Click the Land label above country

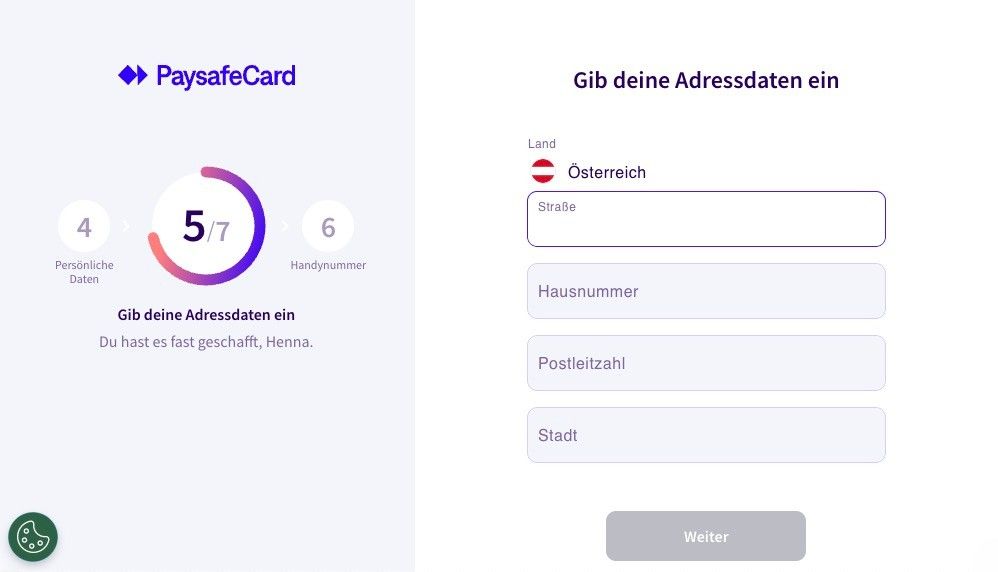[x=542, y=144]
